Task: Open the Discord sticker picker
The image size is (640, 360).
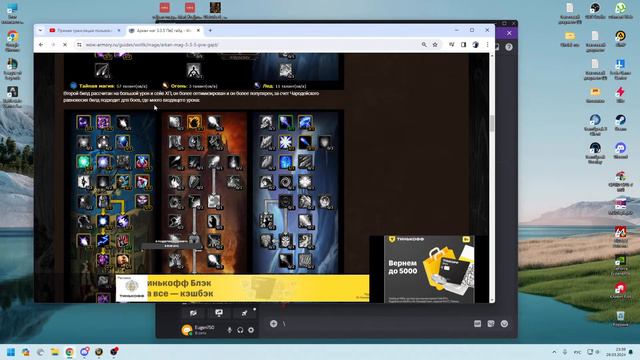Action: 491,324
